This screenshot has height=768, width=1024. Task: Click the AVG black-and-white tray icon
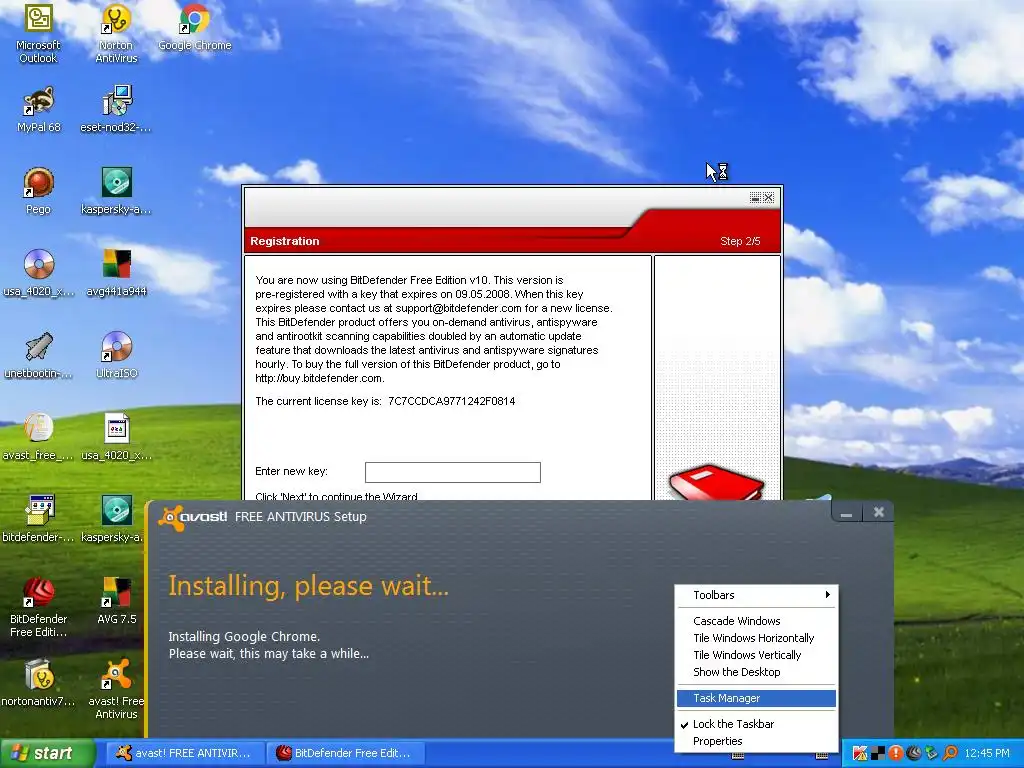point(878,753)
